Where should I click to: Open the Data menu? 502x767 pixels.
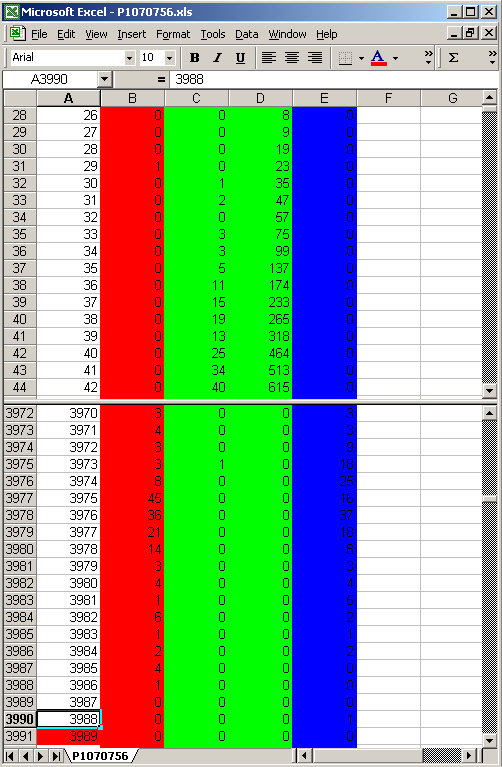(247, 34)
